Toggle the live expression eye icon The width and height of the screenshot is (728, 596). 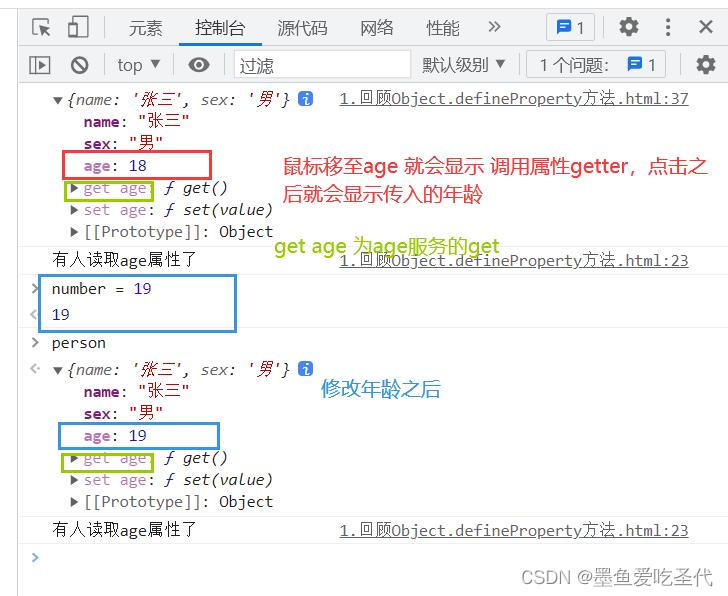pyautogui.click(x=199, y=65)
